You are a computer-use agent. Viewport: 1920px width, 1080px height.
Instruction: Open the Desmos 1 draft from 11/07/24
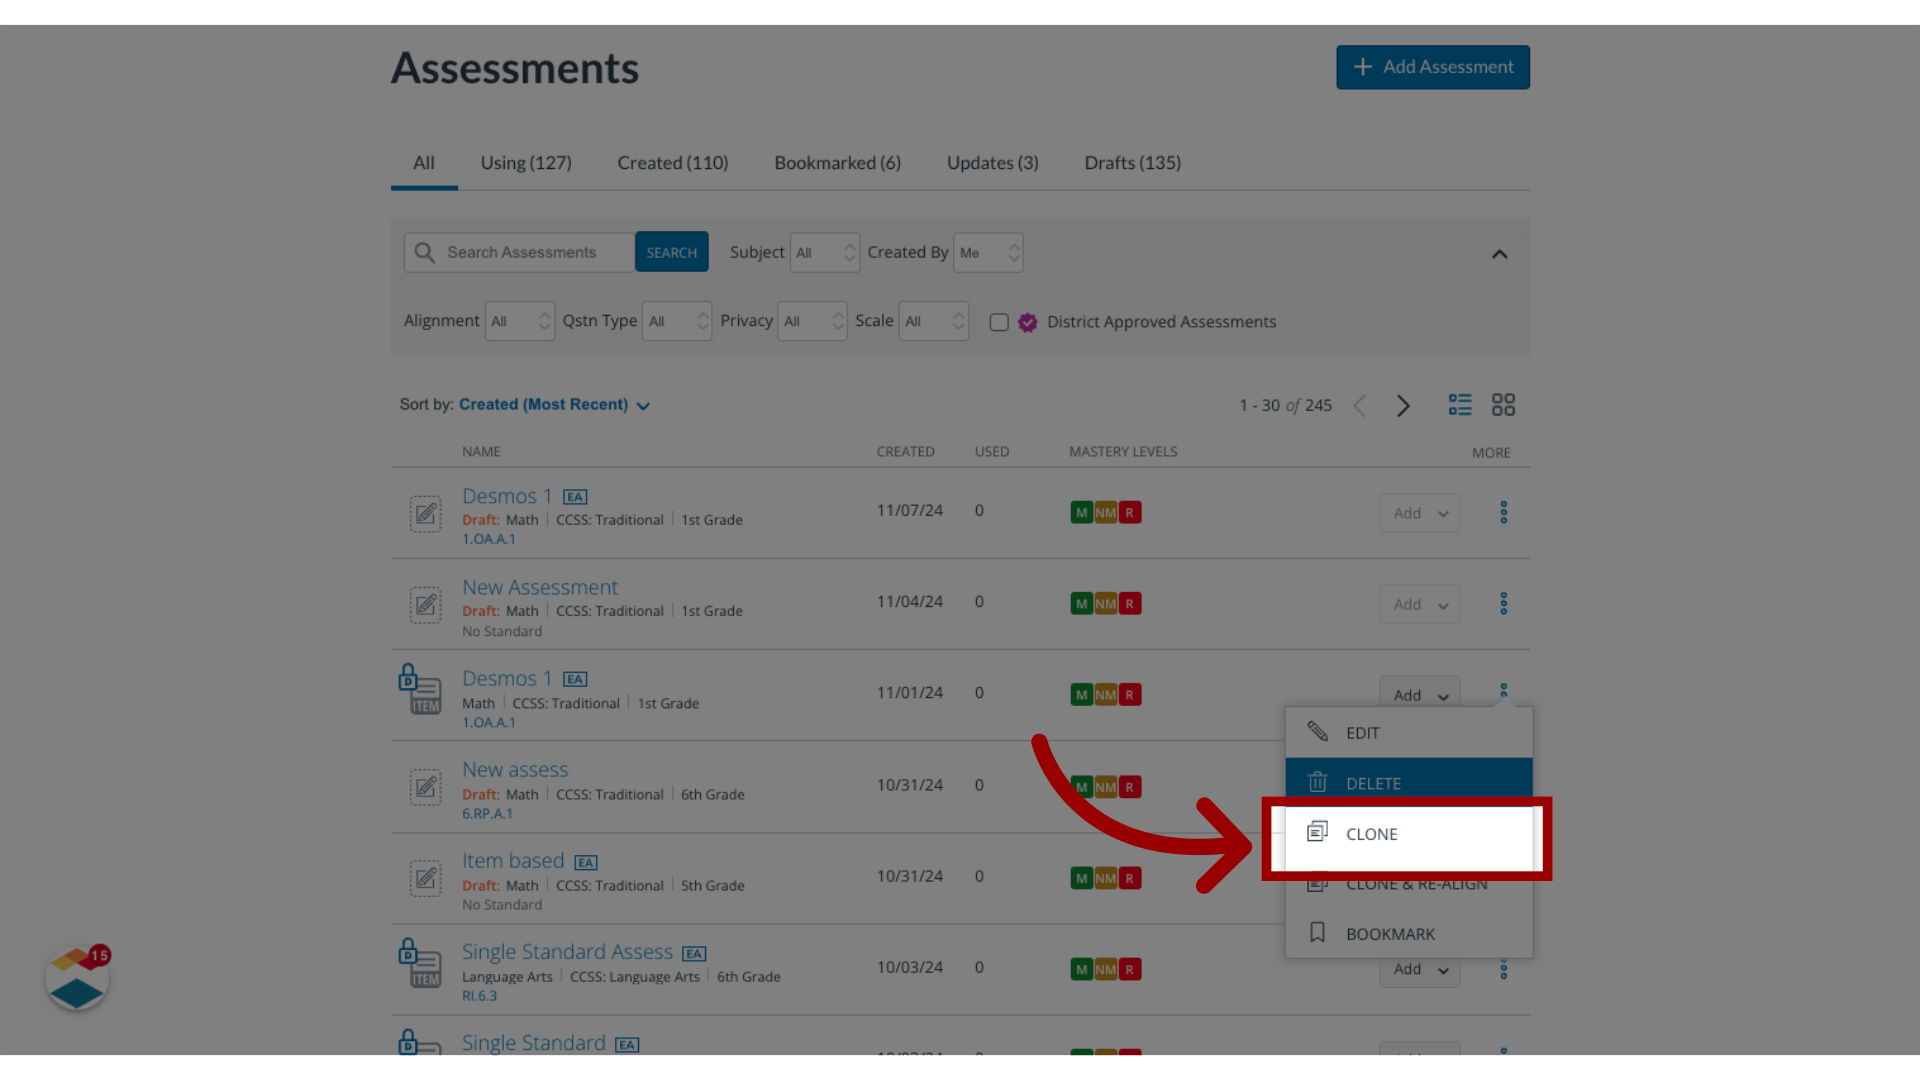click(507, 496)
